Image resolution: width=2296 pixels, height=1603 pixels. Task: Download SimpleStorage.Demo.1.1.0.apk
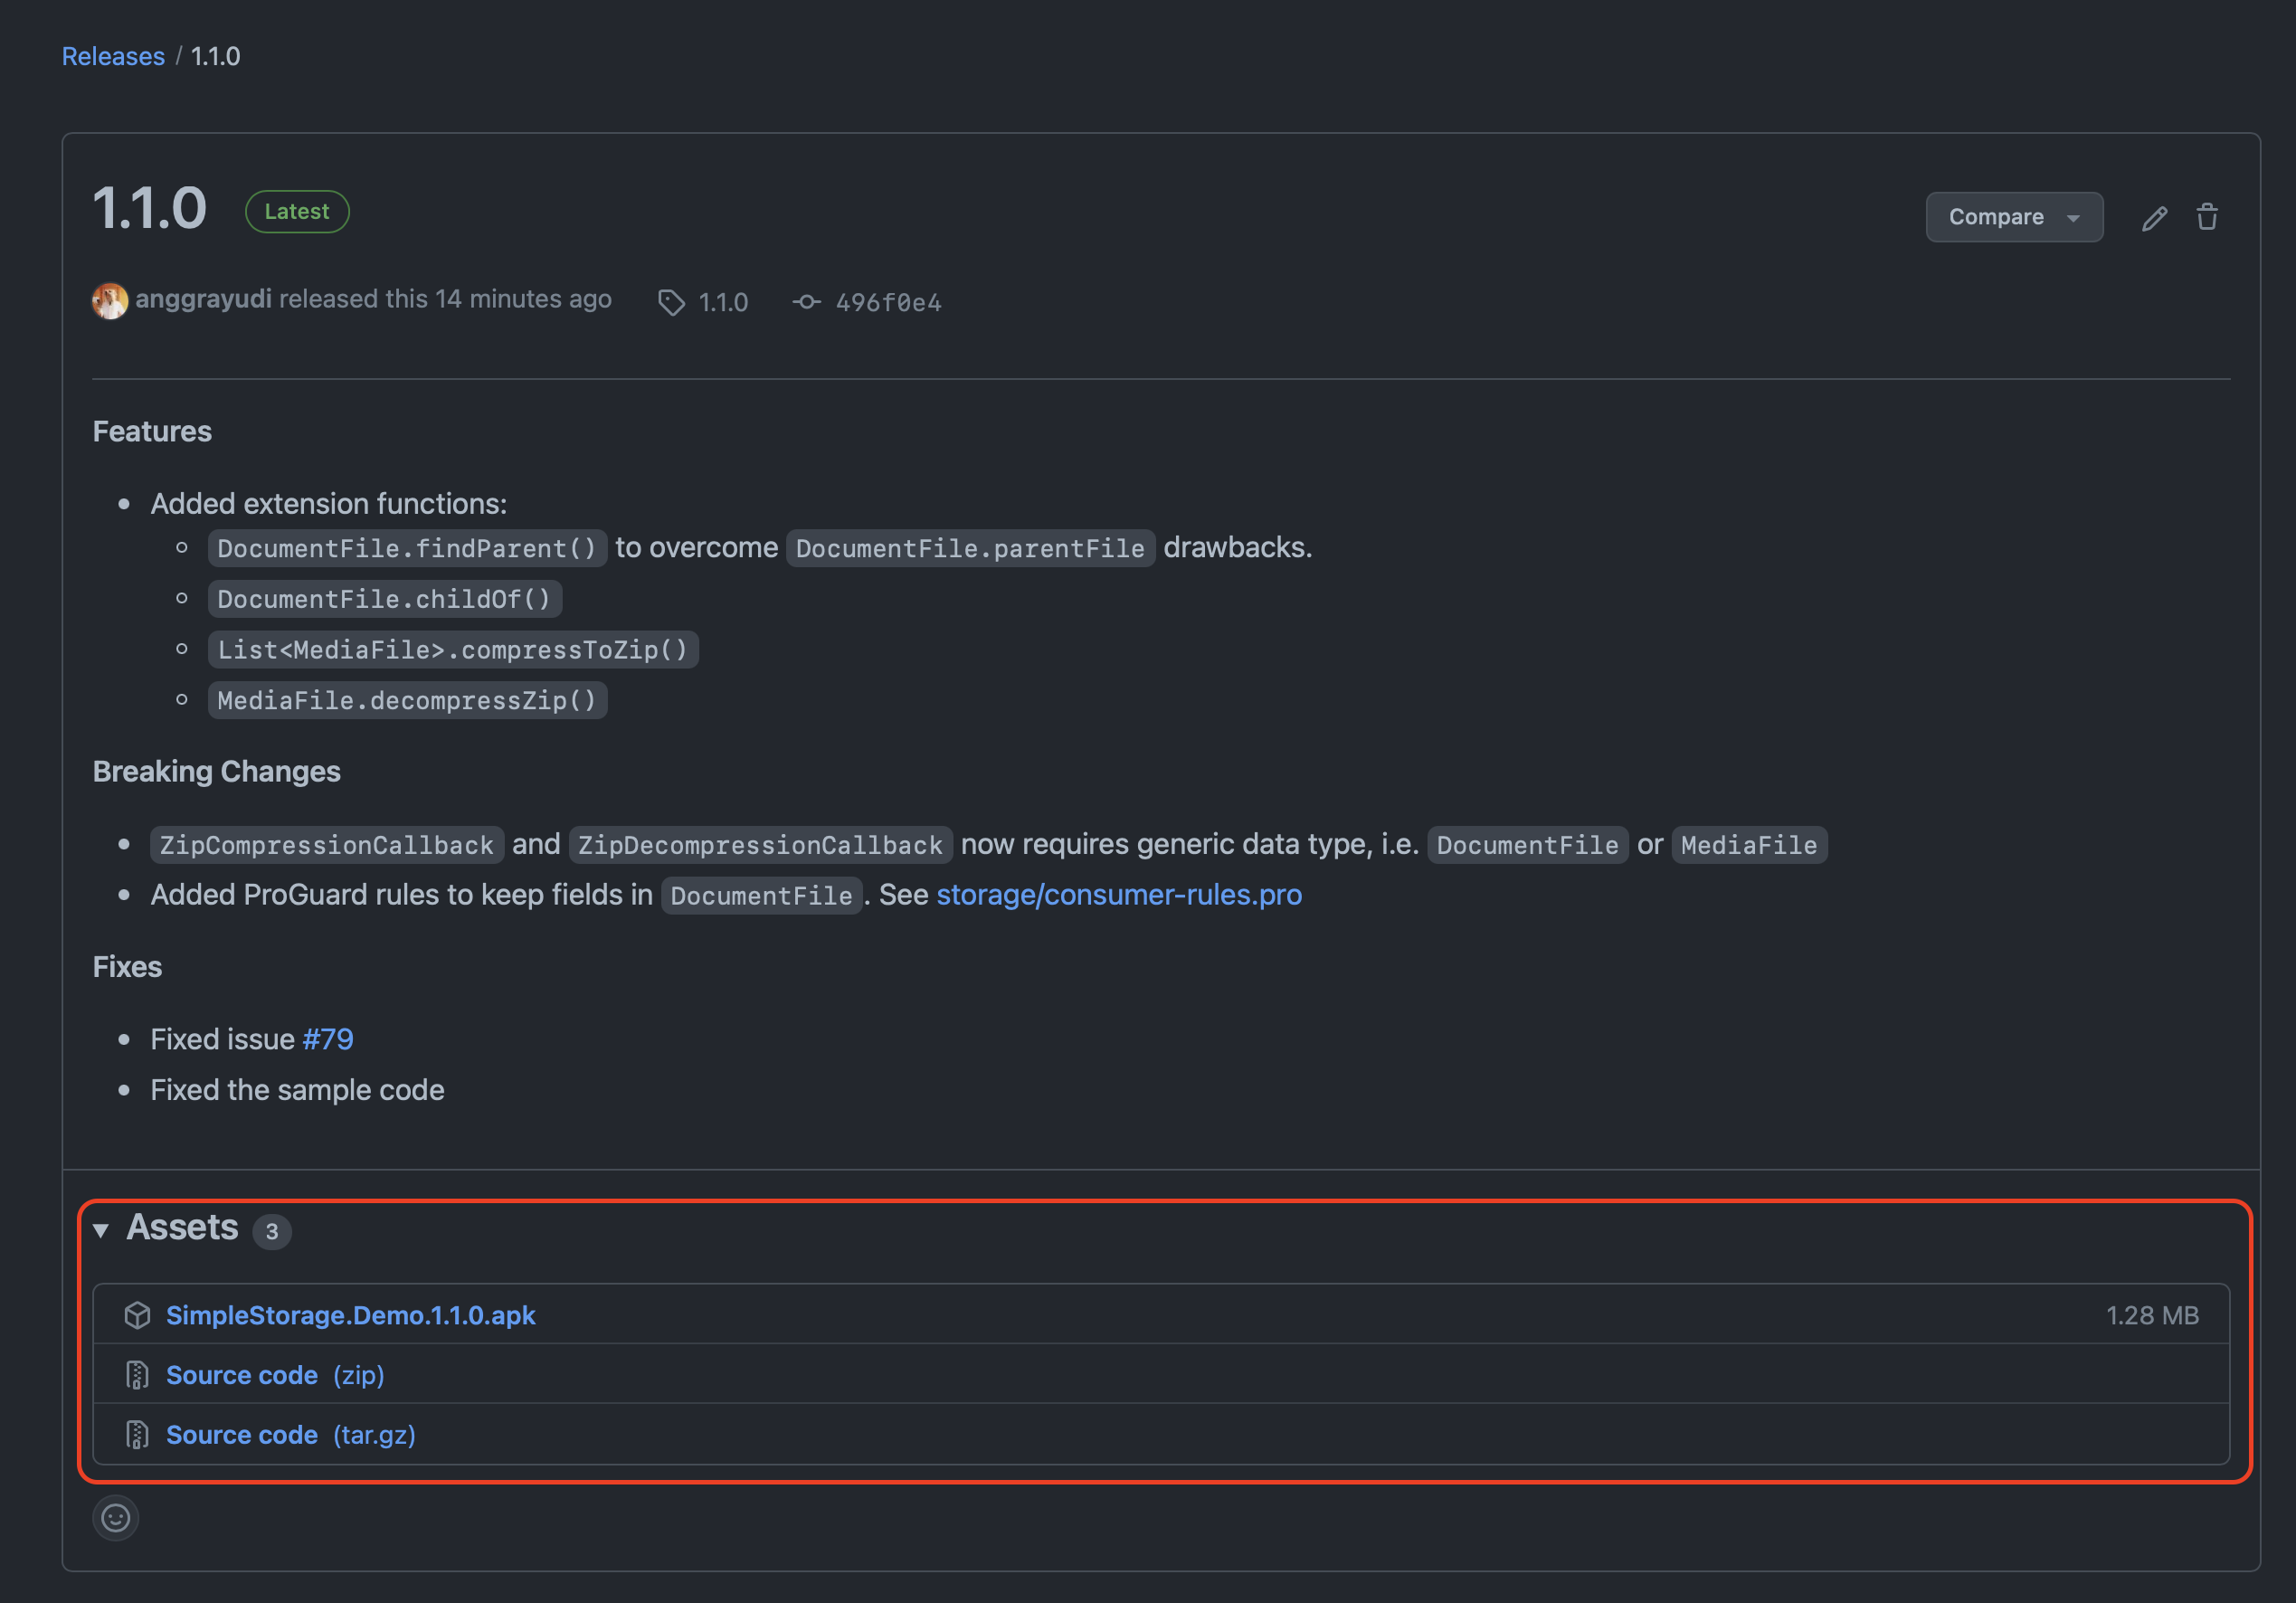[x=350, y=1315]
